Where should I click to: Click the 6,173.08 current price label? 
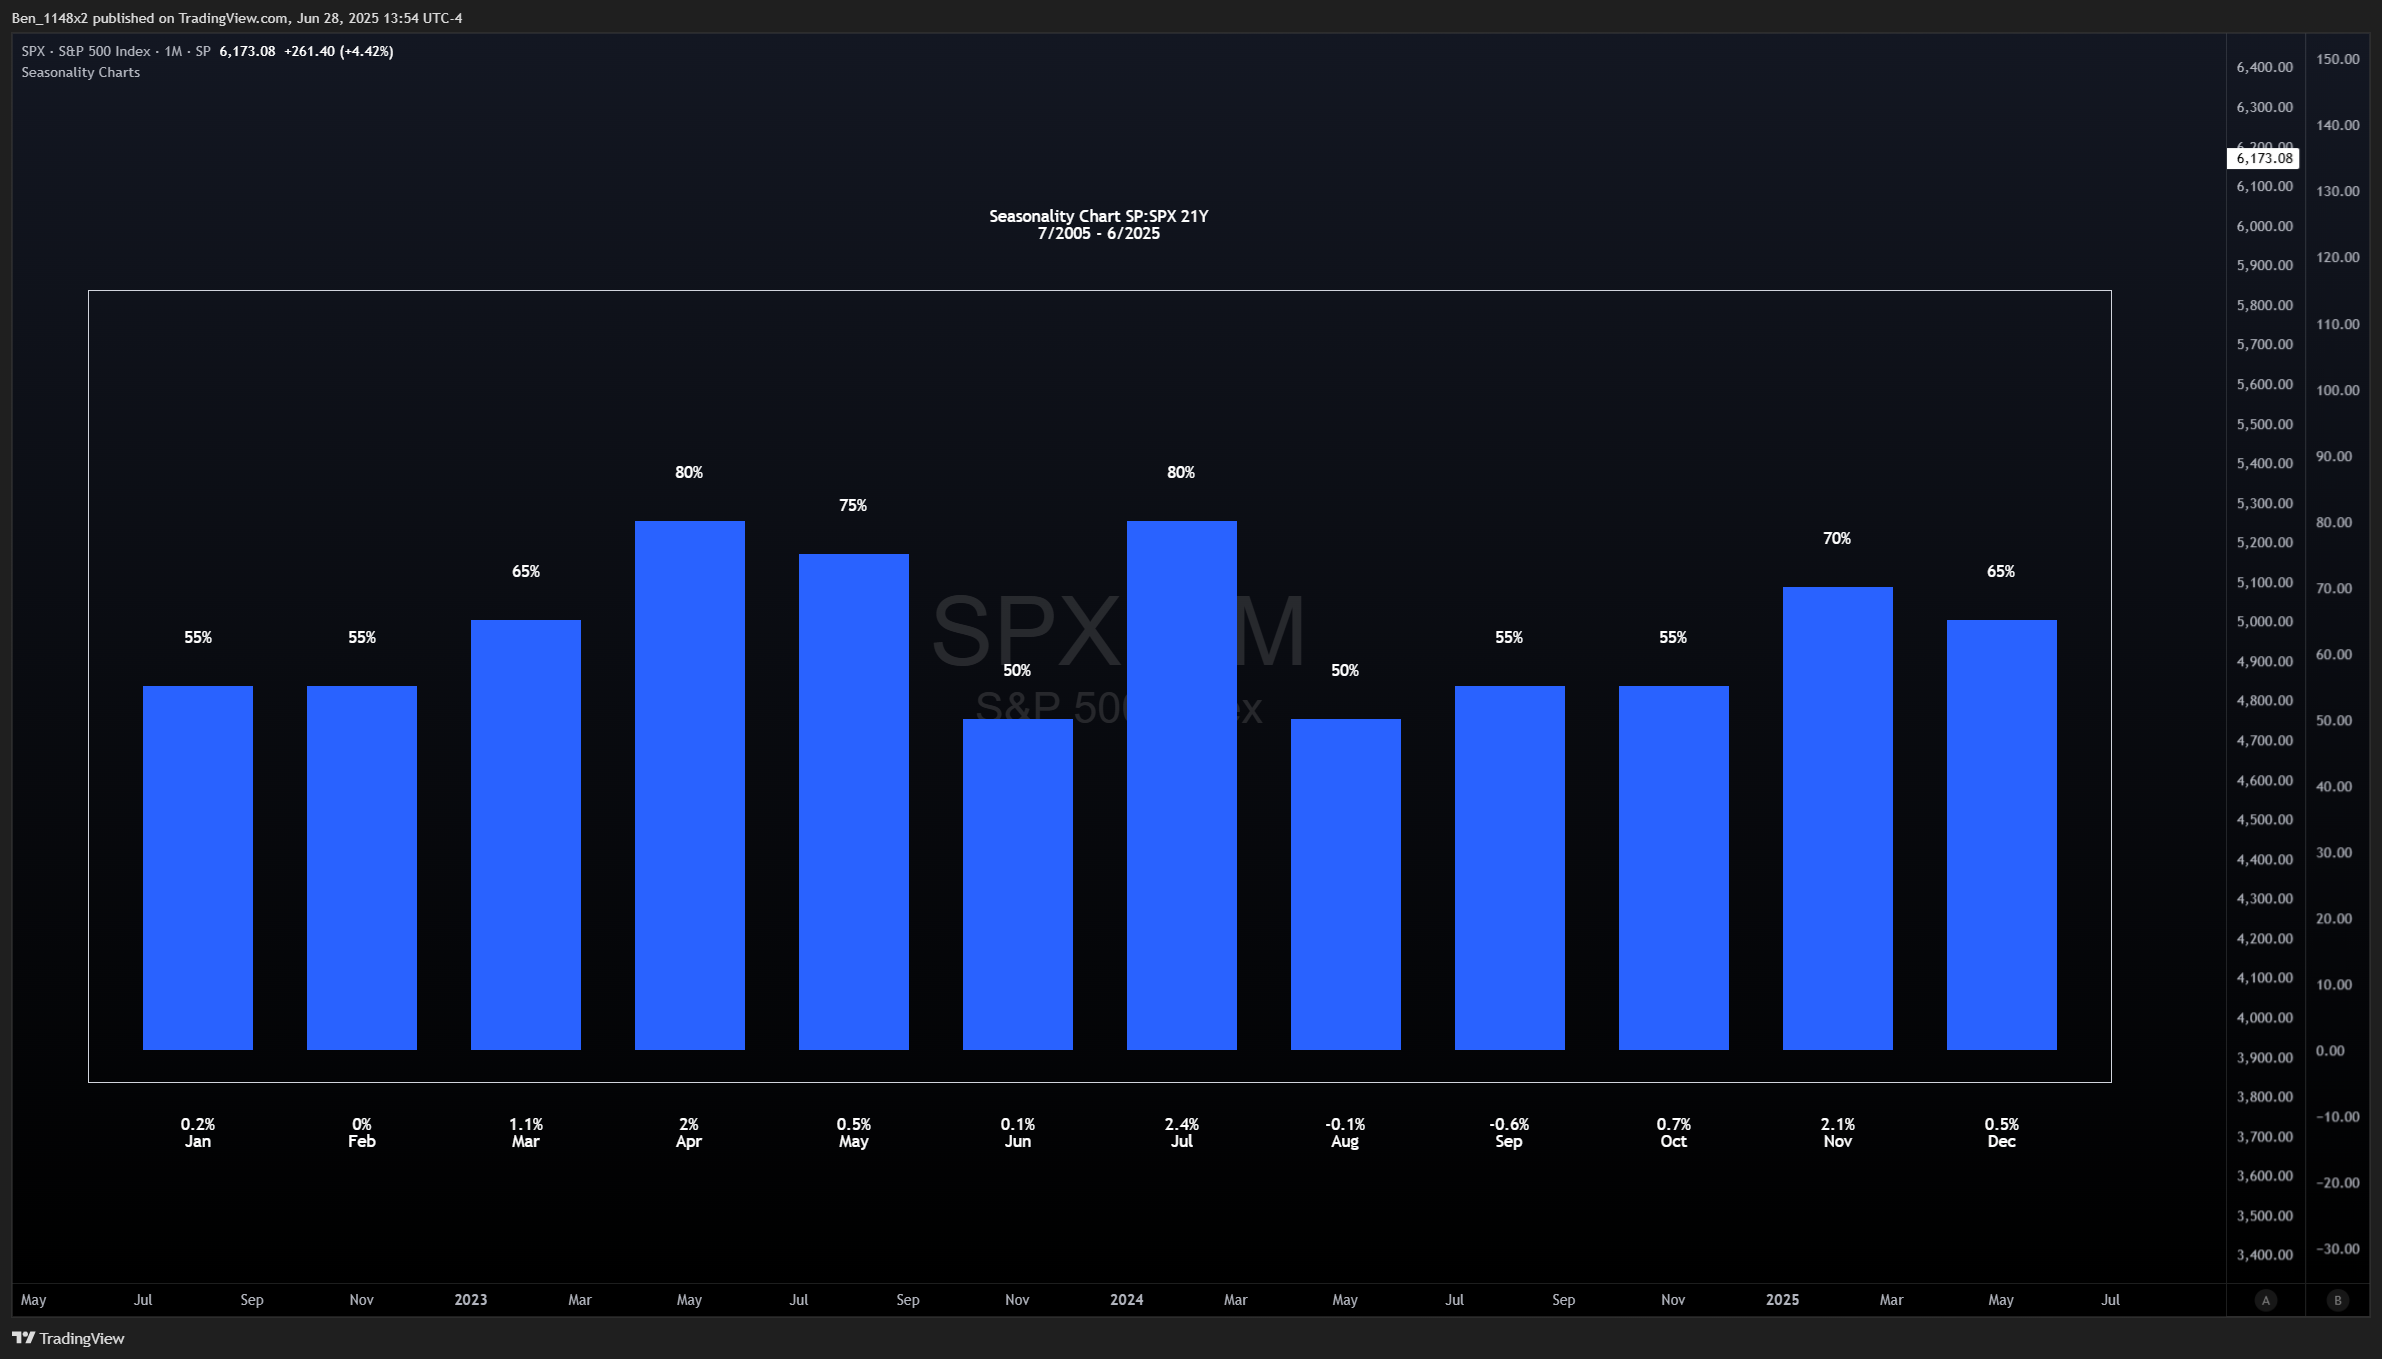[x=2264, y=158]
